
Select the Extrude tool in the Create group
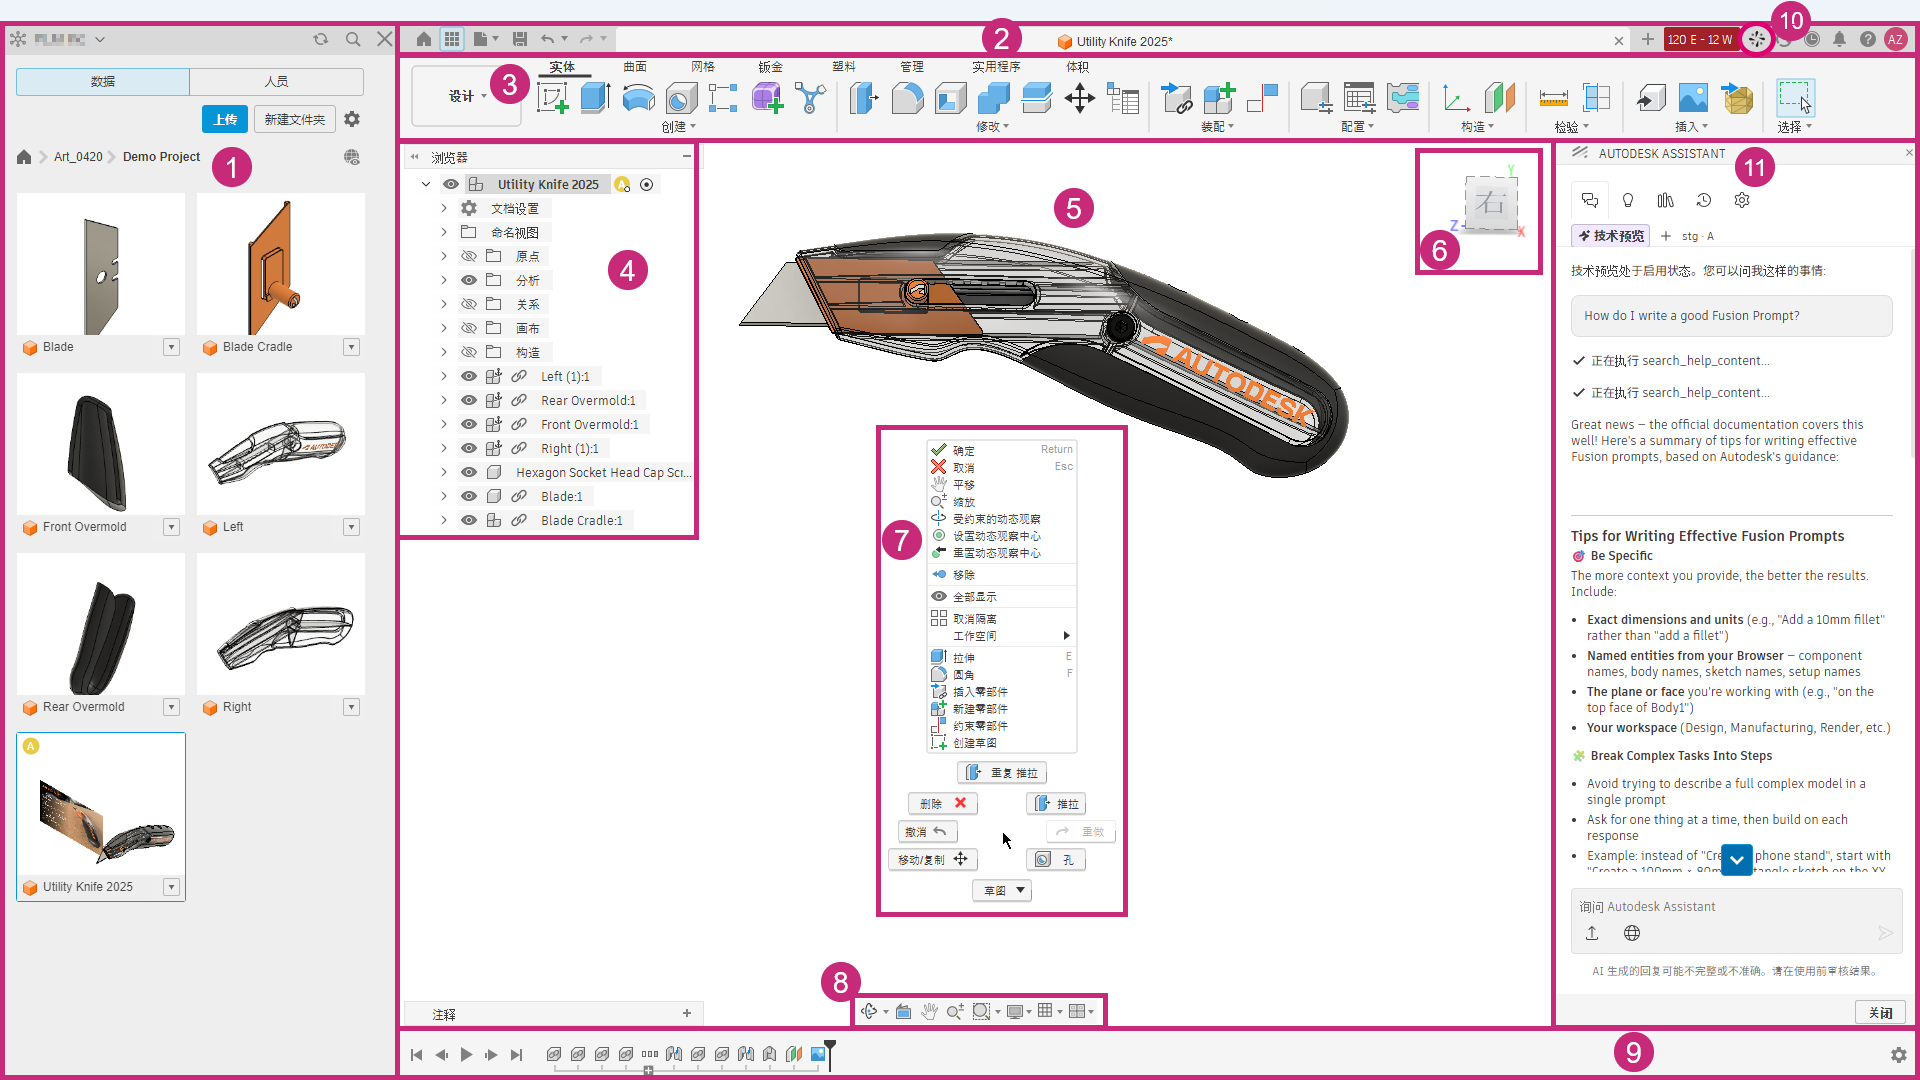tap(595, 98)
